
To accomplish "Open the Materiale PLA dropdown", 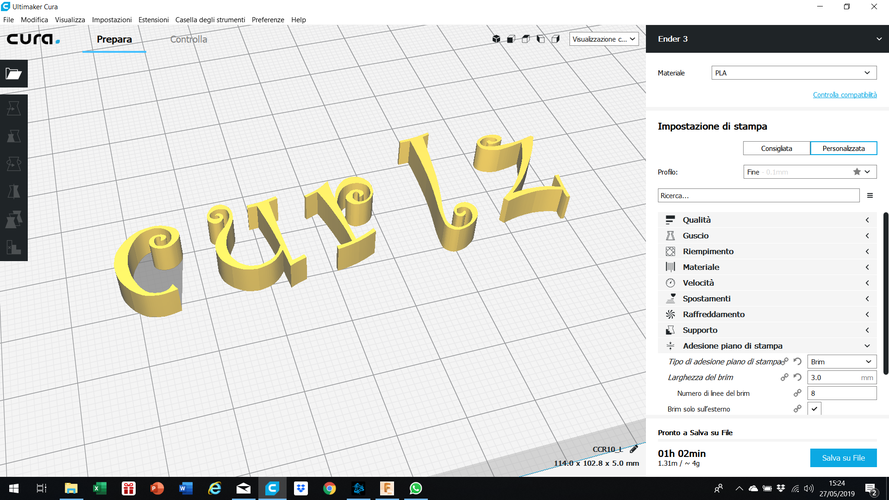I will coord(794,73).
